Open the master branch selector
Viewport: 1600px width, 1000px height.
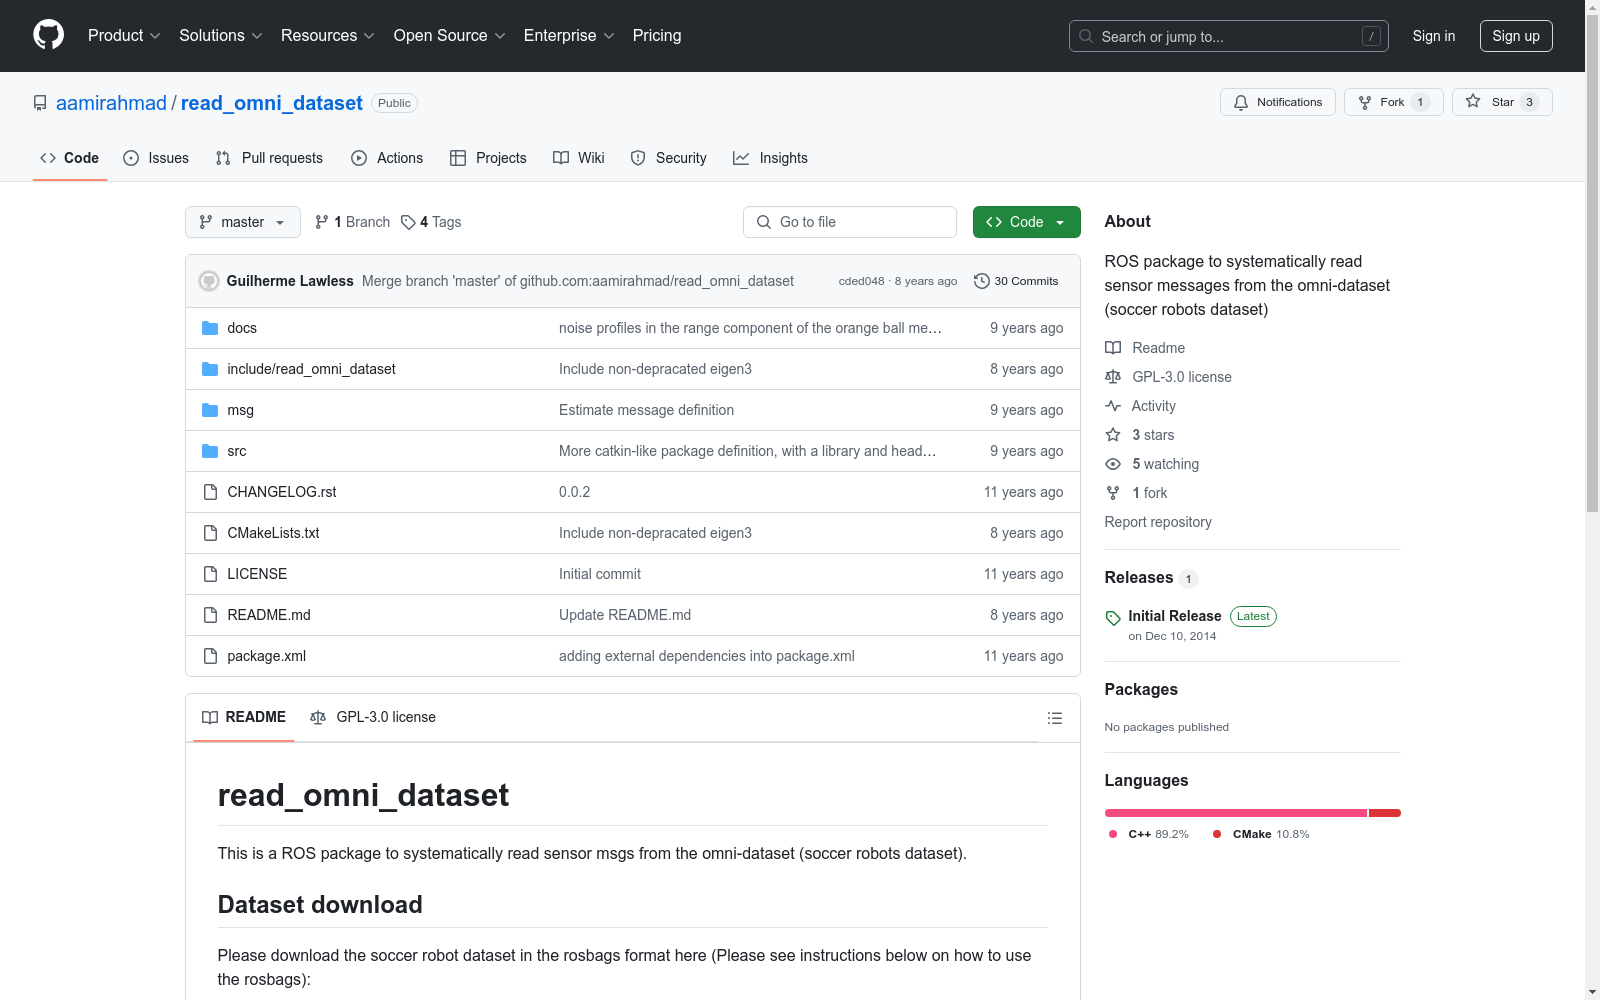(243, 222)
